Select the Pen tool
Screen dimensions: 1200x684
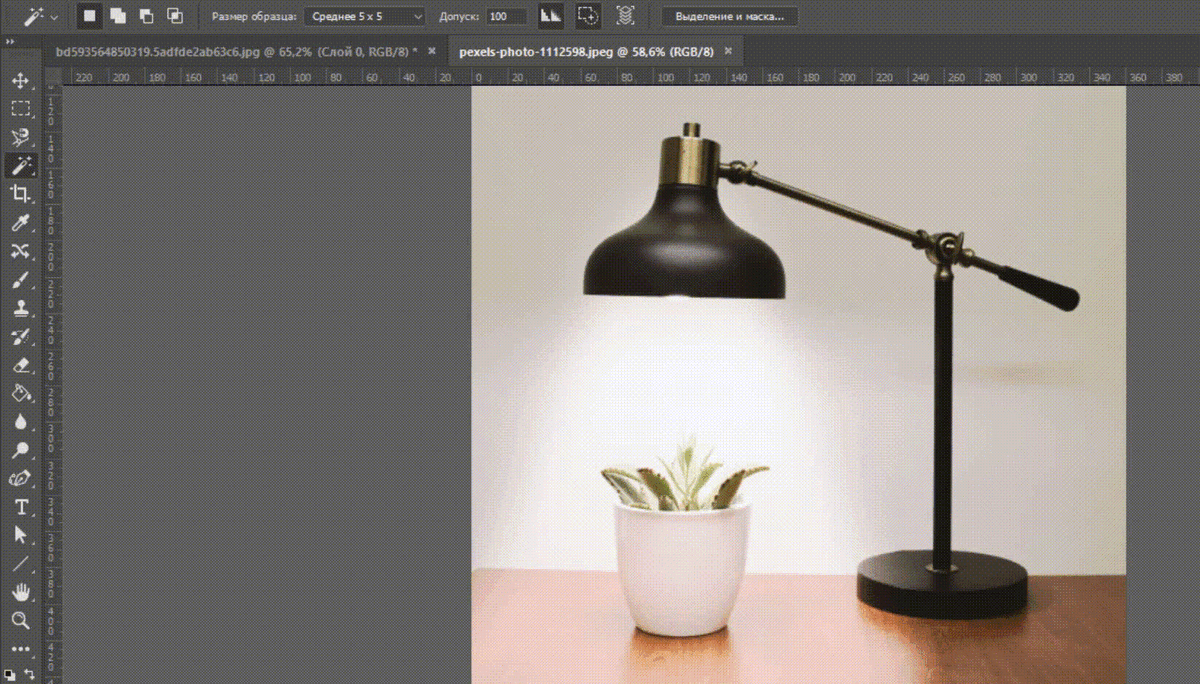20,478
